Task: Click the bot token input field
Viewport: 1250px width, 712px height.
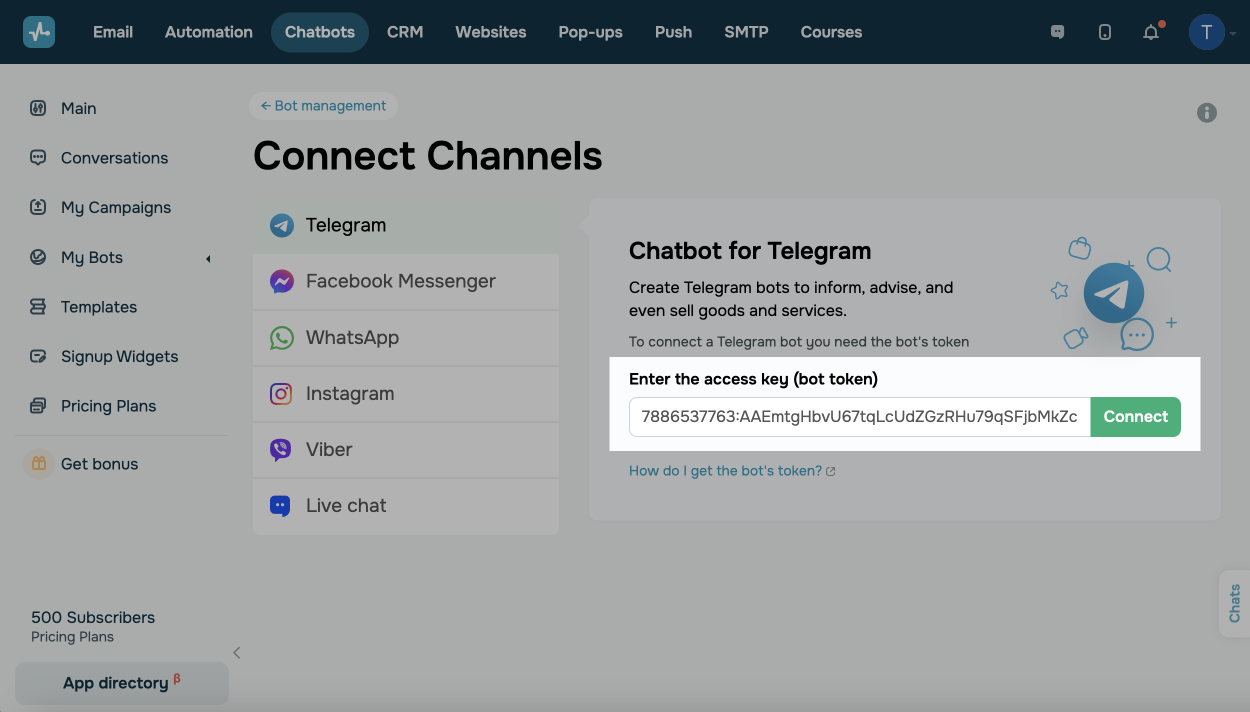Action: [x=859, y=417]
